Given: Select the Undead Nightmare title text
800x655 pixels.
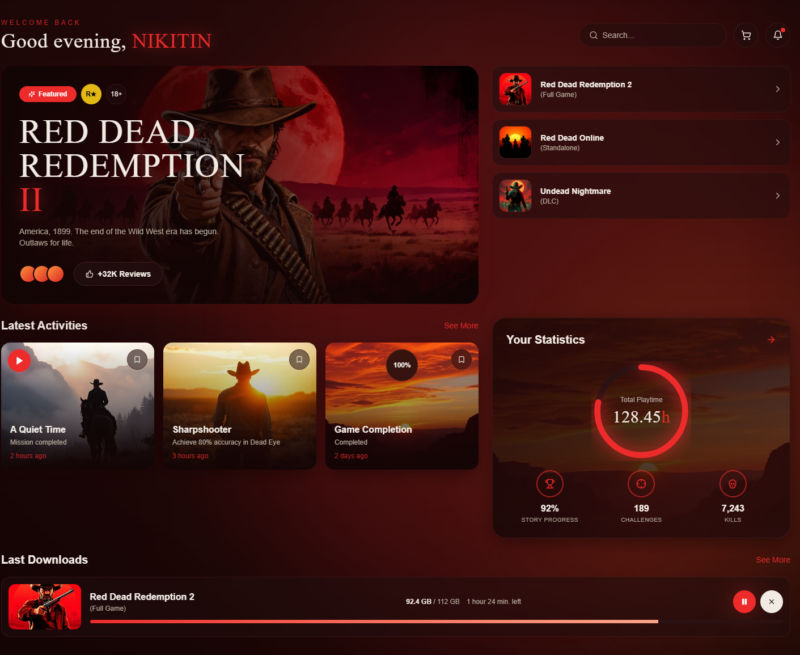Looking at the screenshot, I should click(576, 191).
